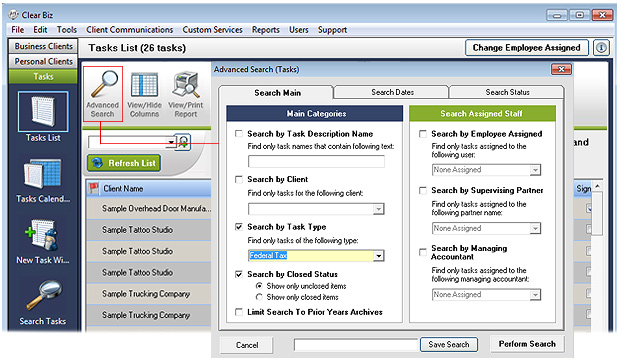Enable Search by Task Description Name
Screen dimensions: 621x361
pyautogui.click(x=239, y=134)
